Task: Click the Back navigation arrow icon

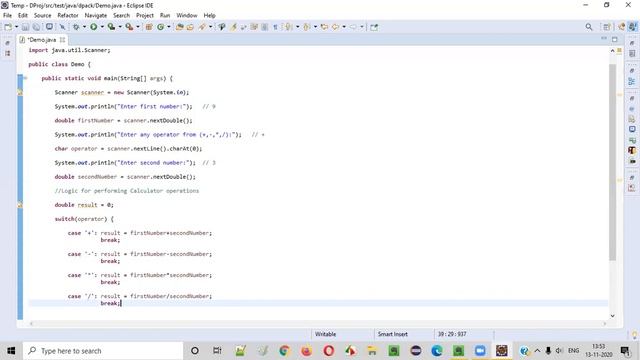Action: point(336,27)
